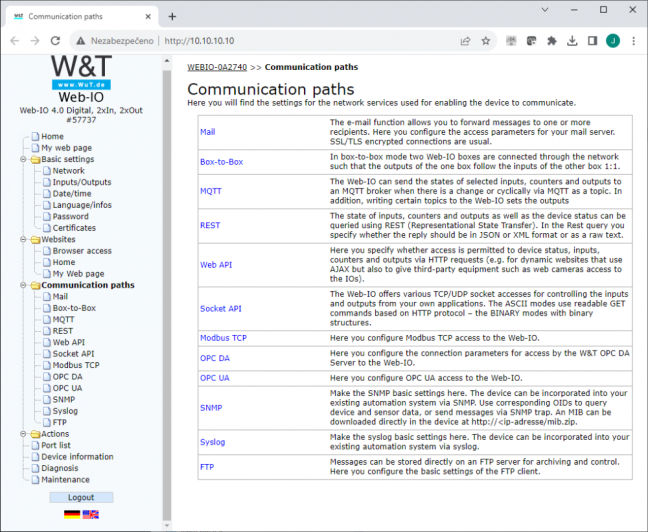648x532 pixels.
Task: Open Home under Websites folder
Action: click(x=64, y=262)
